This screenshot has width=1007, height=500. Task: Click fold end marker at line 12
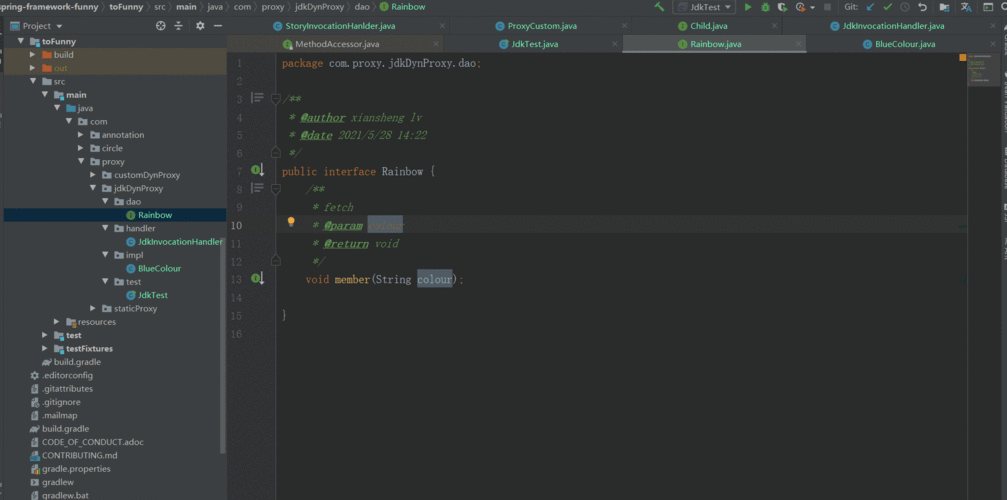[x=276, y=260]
